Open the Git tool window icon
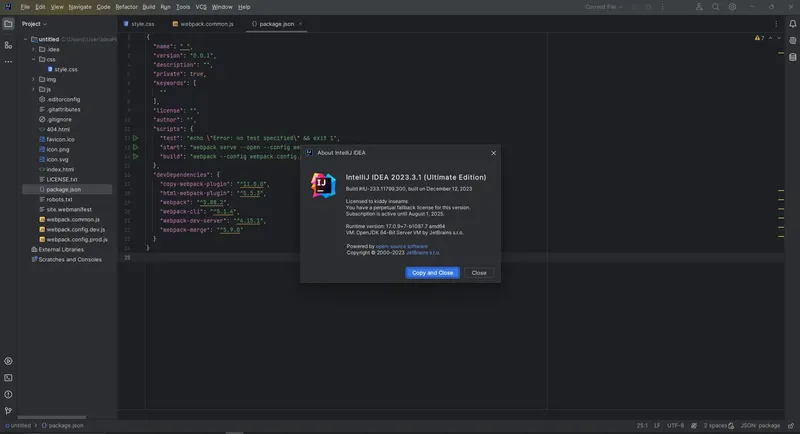Image resolution: width=800 pixels, height=434 pixels. (x=8, y=411)
